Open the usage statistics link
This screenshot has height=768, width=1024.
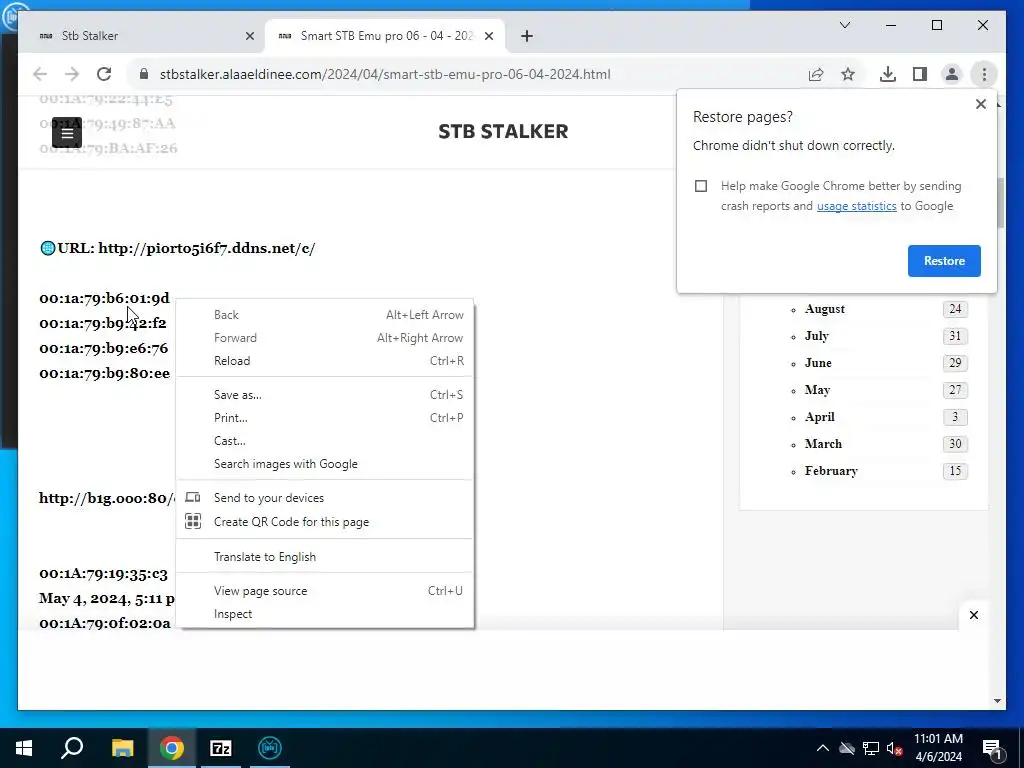856,206
